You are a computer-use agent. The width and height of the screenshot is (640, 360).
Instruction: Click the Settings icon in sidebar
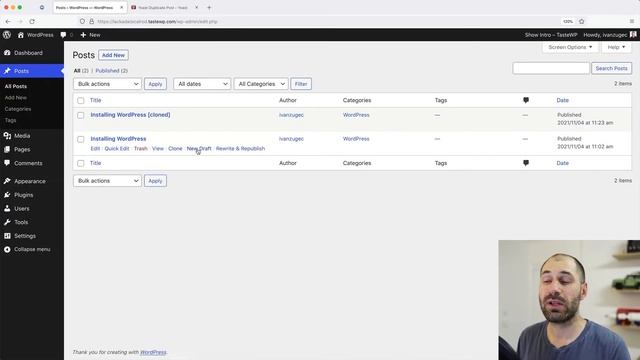(7, 236)
